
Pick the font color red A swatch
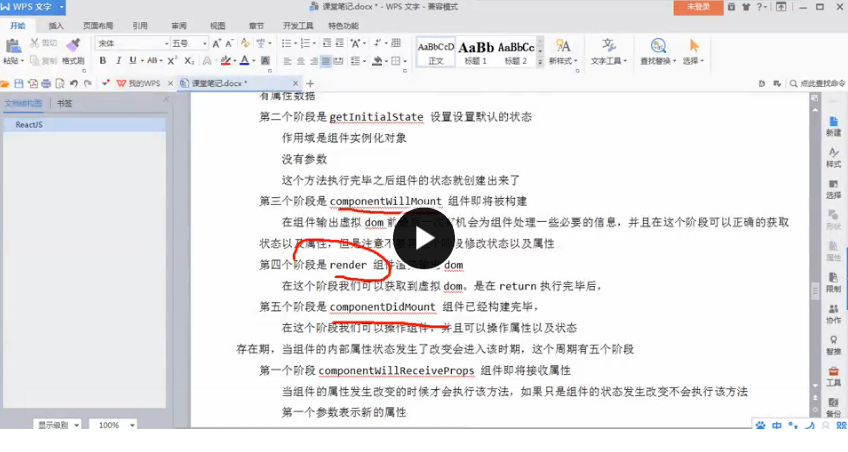244,61
